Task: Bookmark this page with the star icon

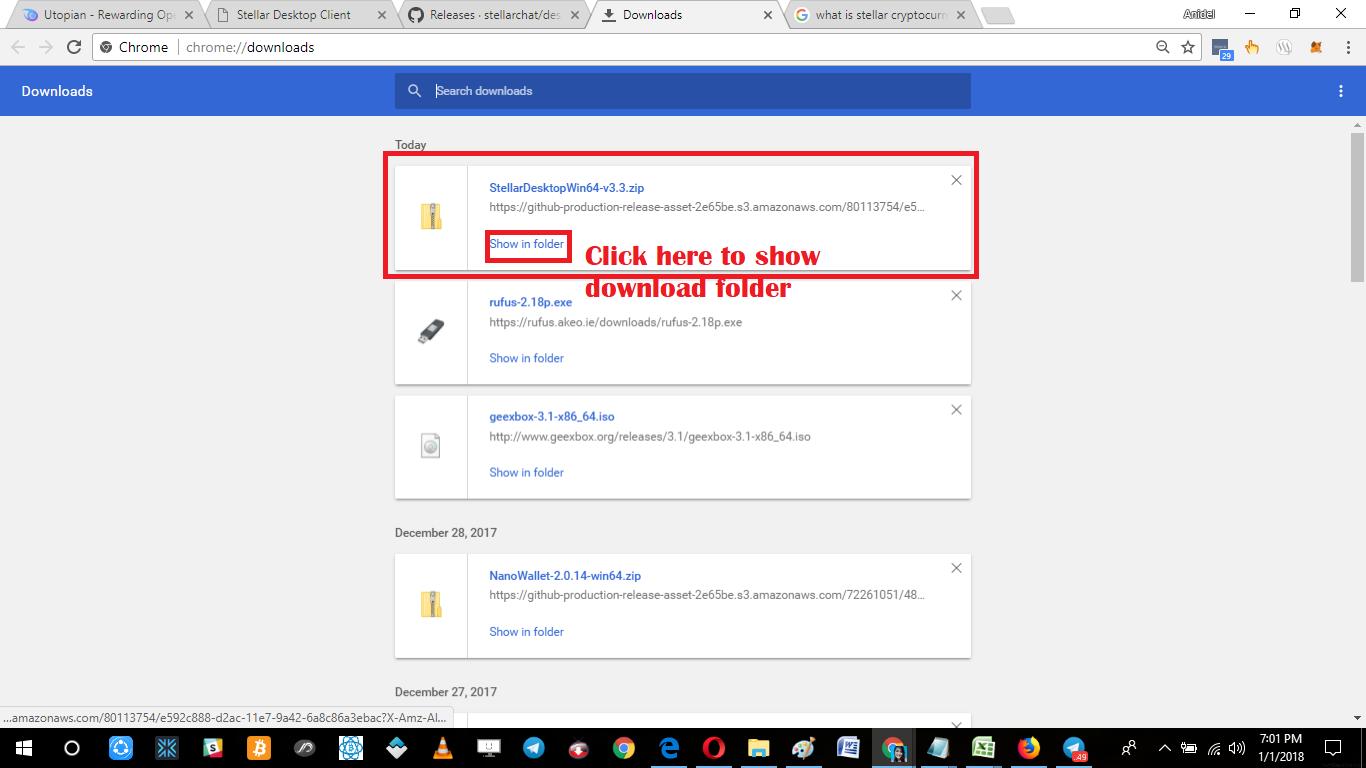Action: tap(1187, 47)
